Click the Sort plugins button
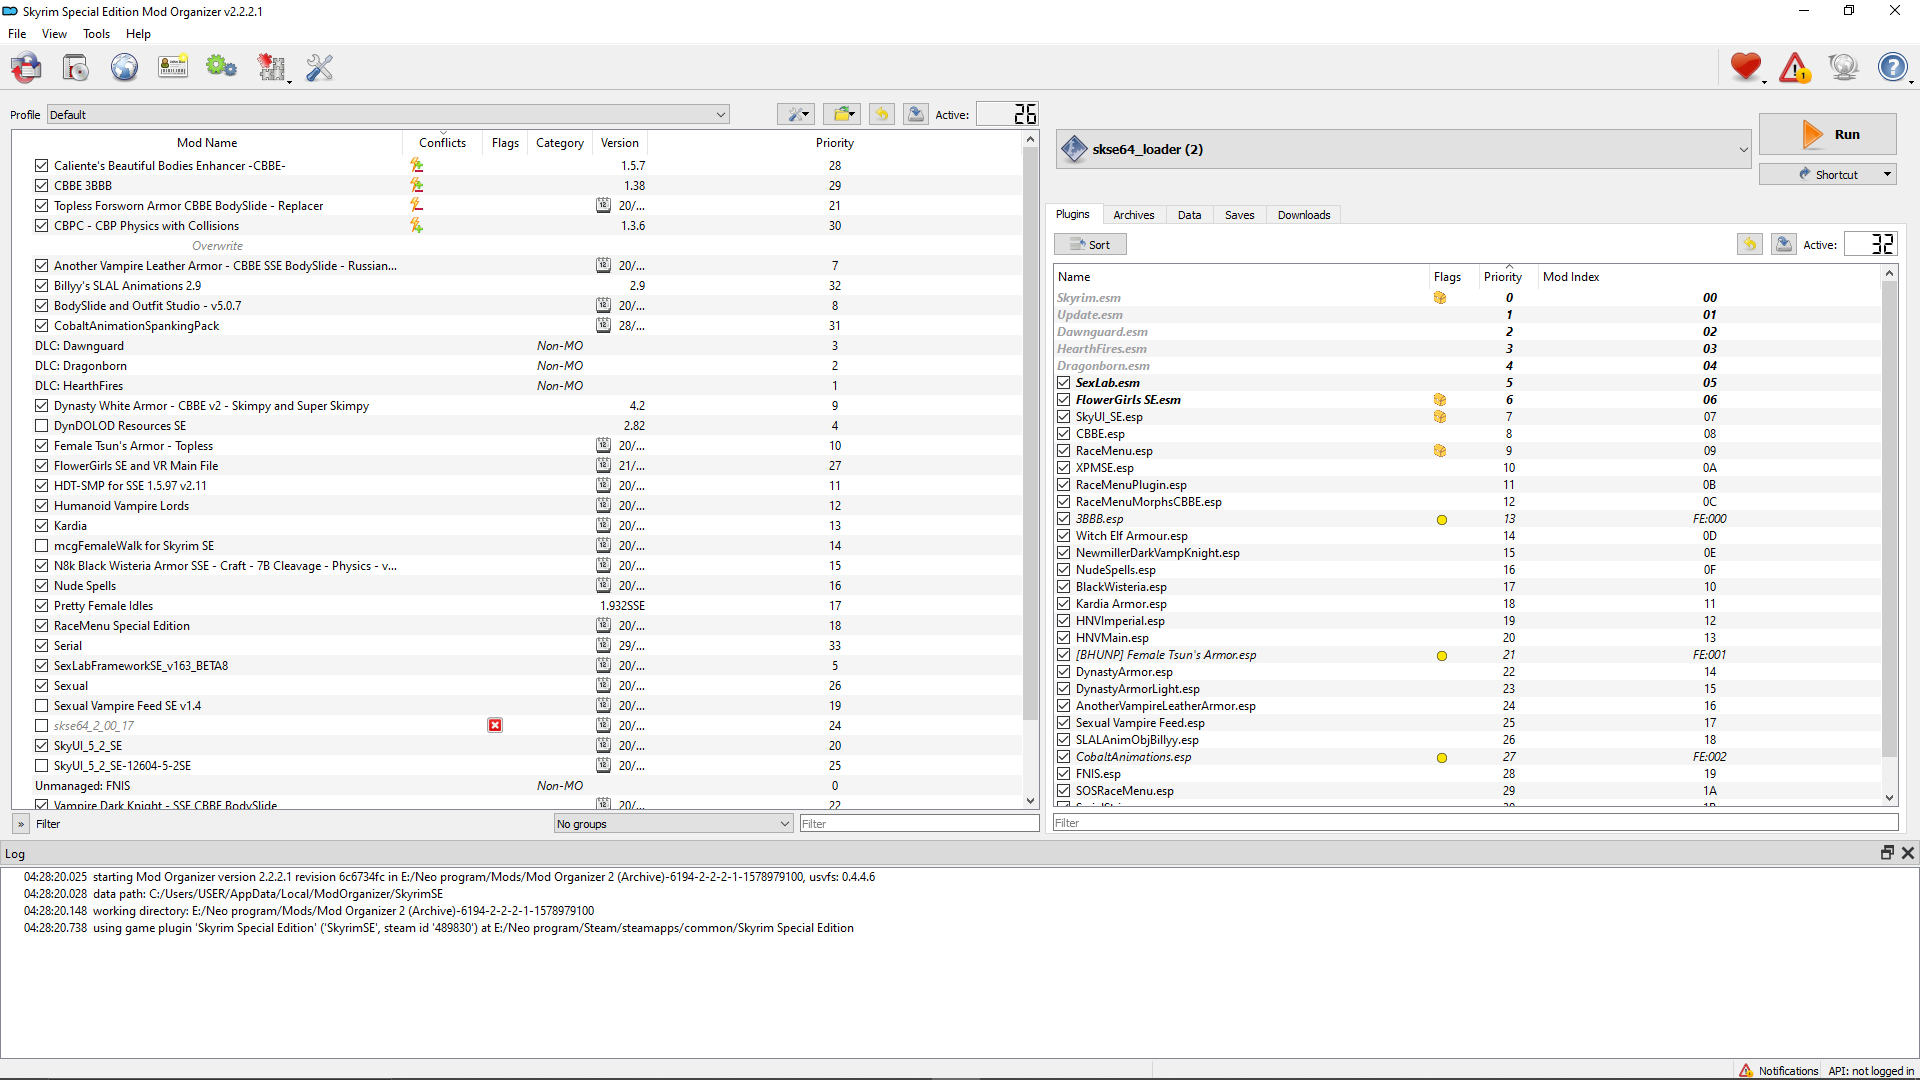 click(x=1090, y=244)
